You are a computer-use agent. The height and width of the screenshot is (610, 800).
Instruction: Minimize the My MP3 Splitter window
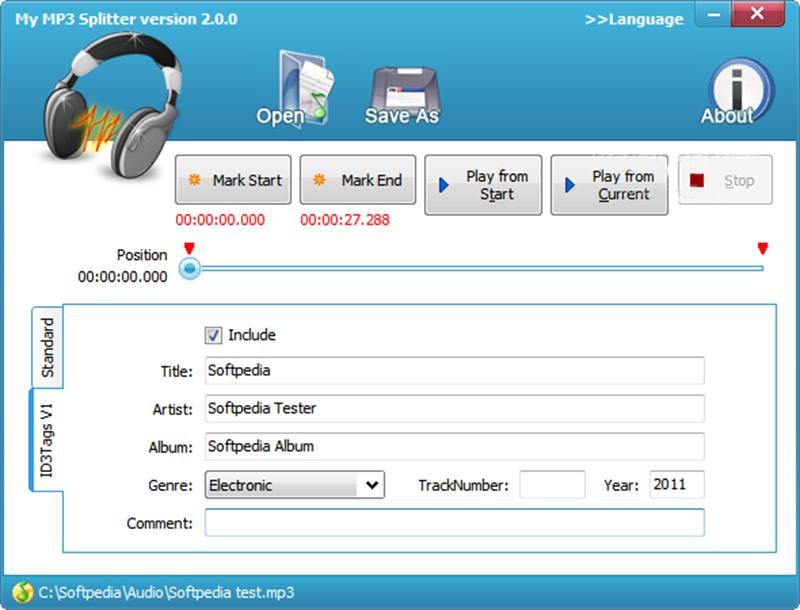714,14
